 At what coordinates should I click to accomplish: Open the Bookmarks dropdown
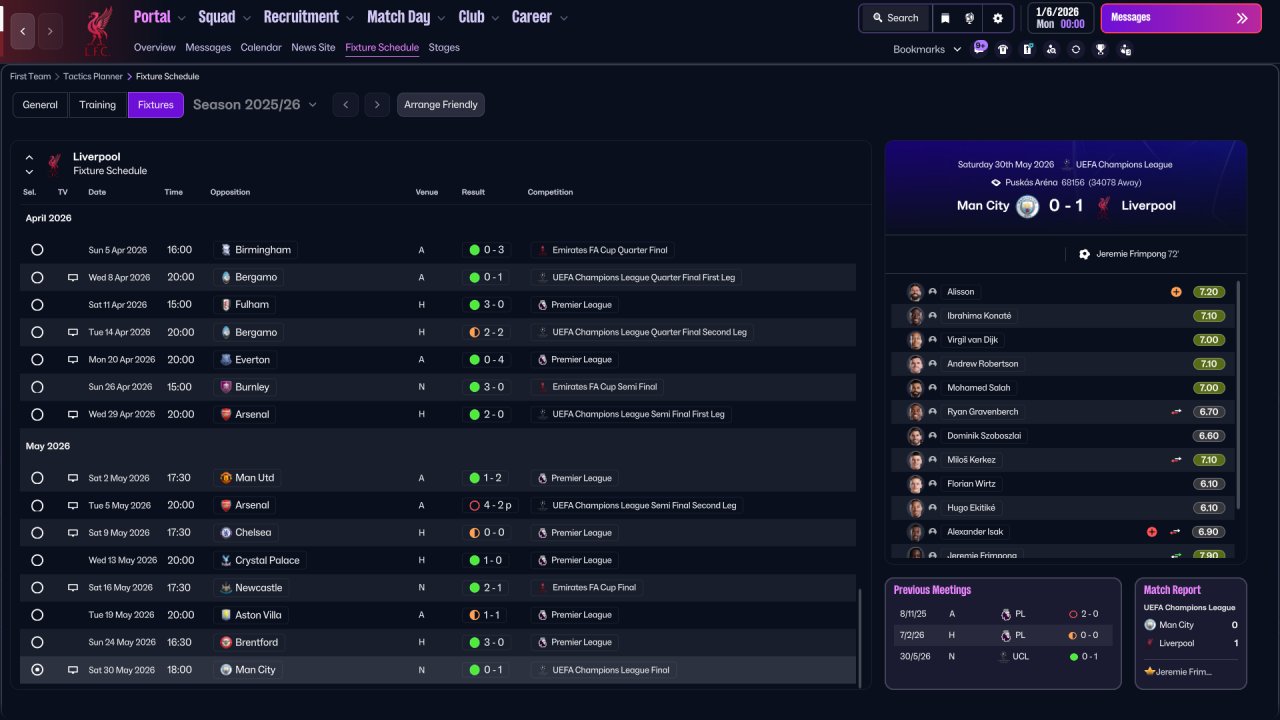(927, 49)
